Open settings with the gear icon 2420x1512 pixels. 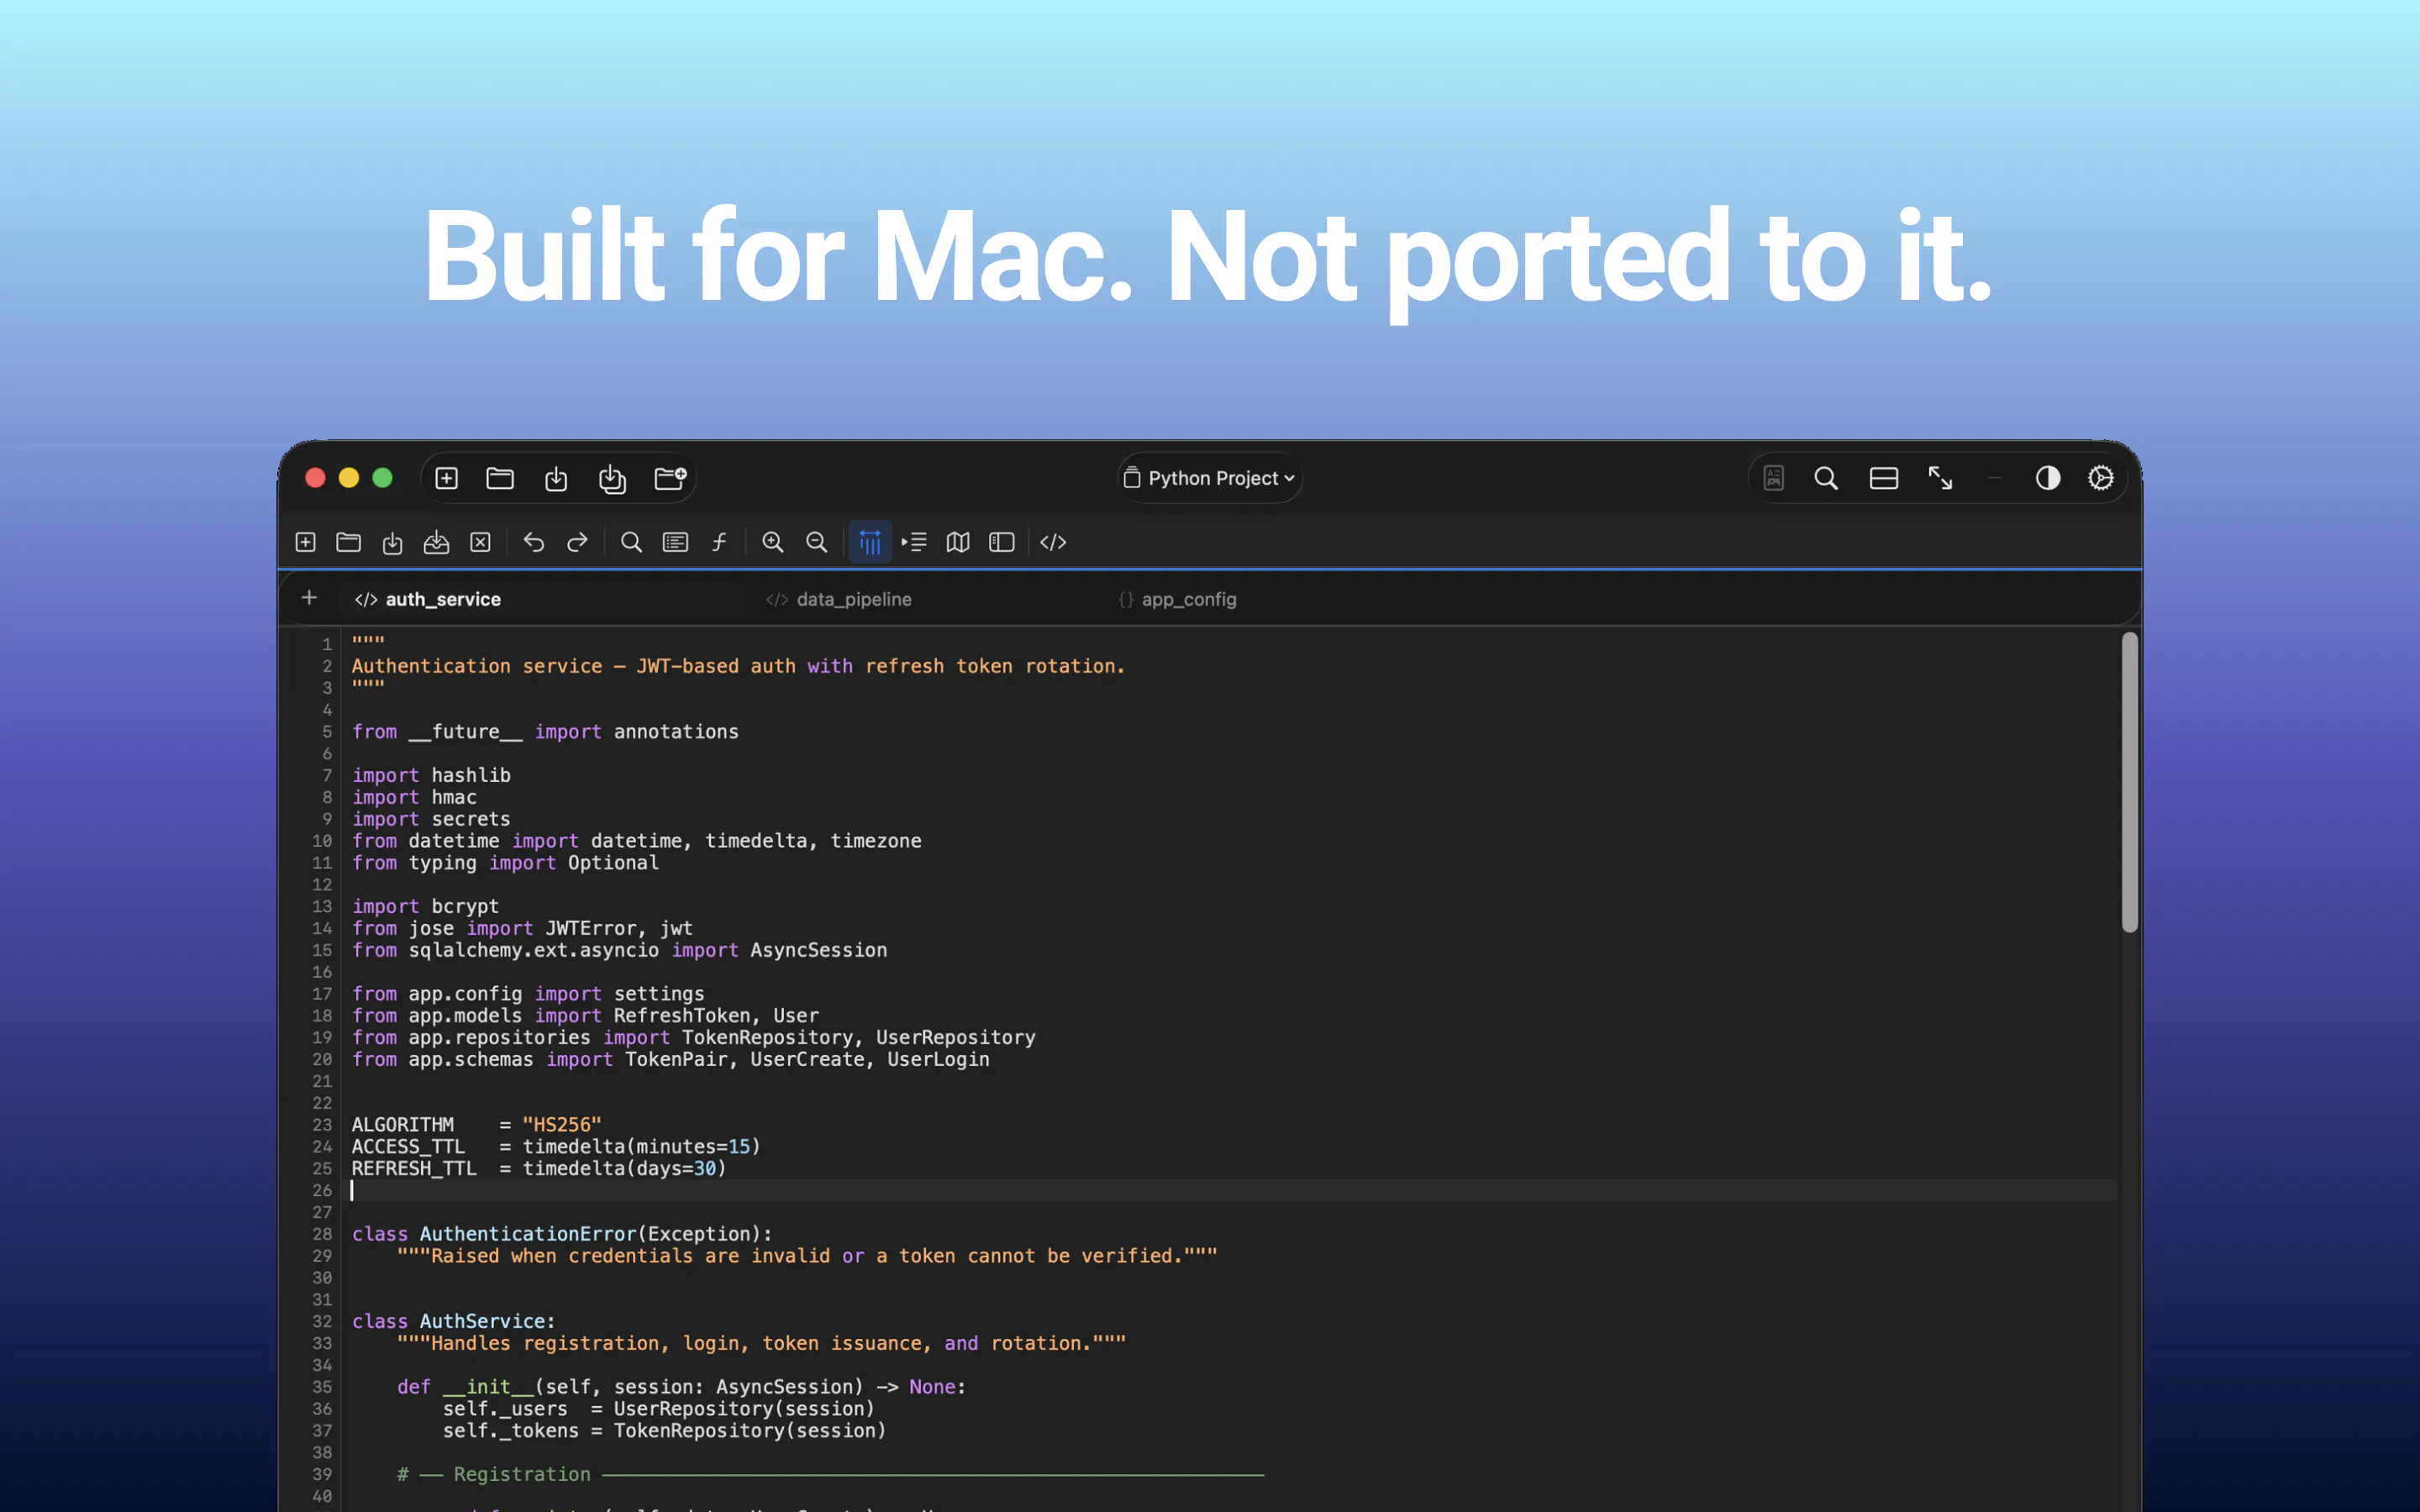click(x=2101, y=478)
